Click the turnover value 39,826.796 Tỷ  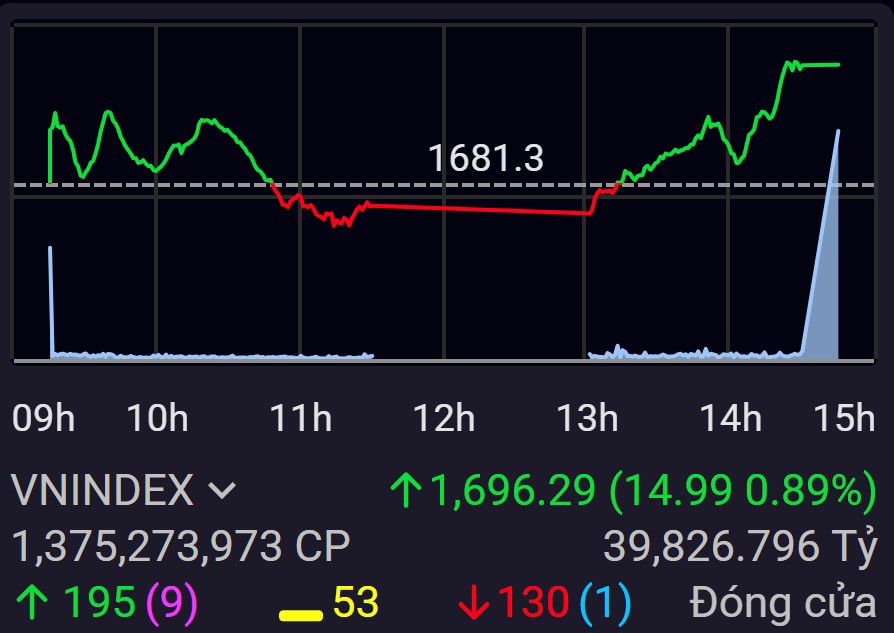(740, 546)
